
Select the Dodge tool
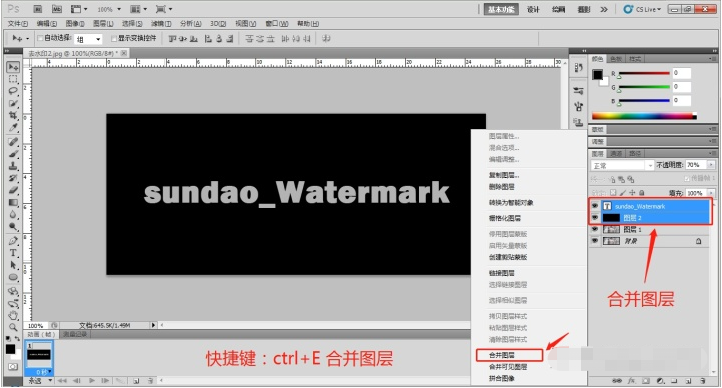pyautogui.click(x=13, y=226)
